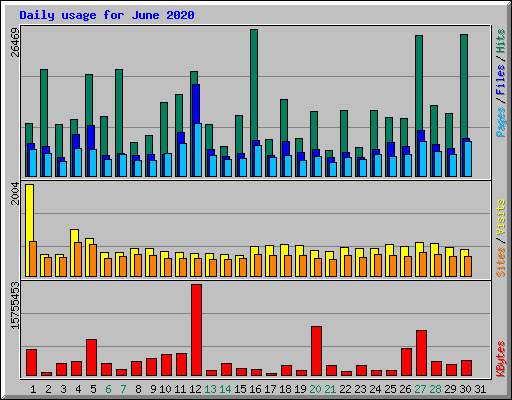Click day label 31 on the x-axis
Viewport: 512px width, 400px height.
[x=480, y=389]
